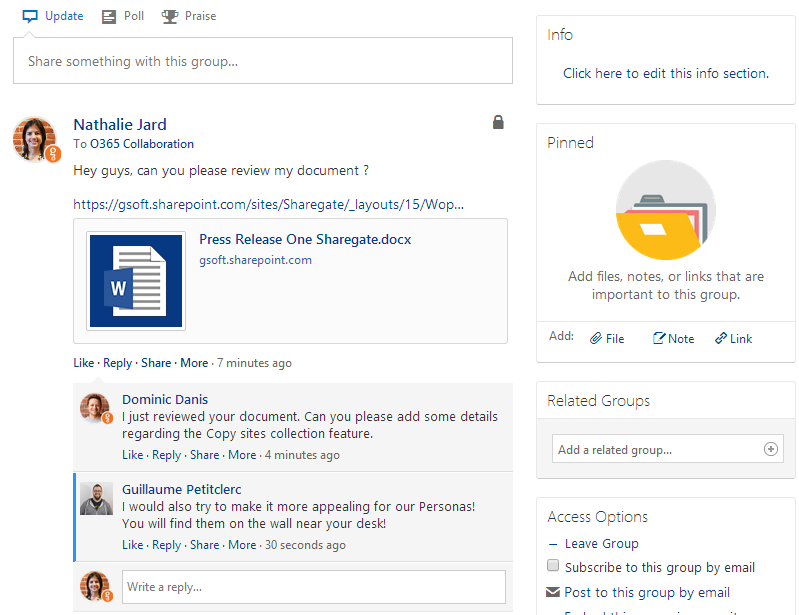Click the Related Groups heading
The width and height of the screenshot is (799, 615).
pyautogui.click(x=598, y=401)
